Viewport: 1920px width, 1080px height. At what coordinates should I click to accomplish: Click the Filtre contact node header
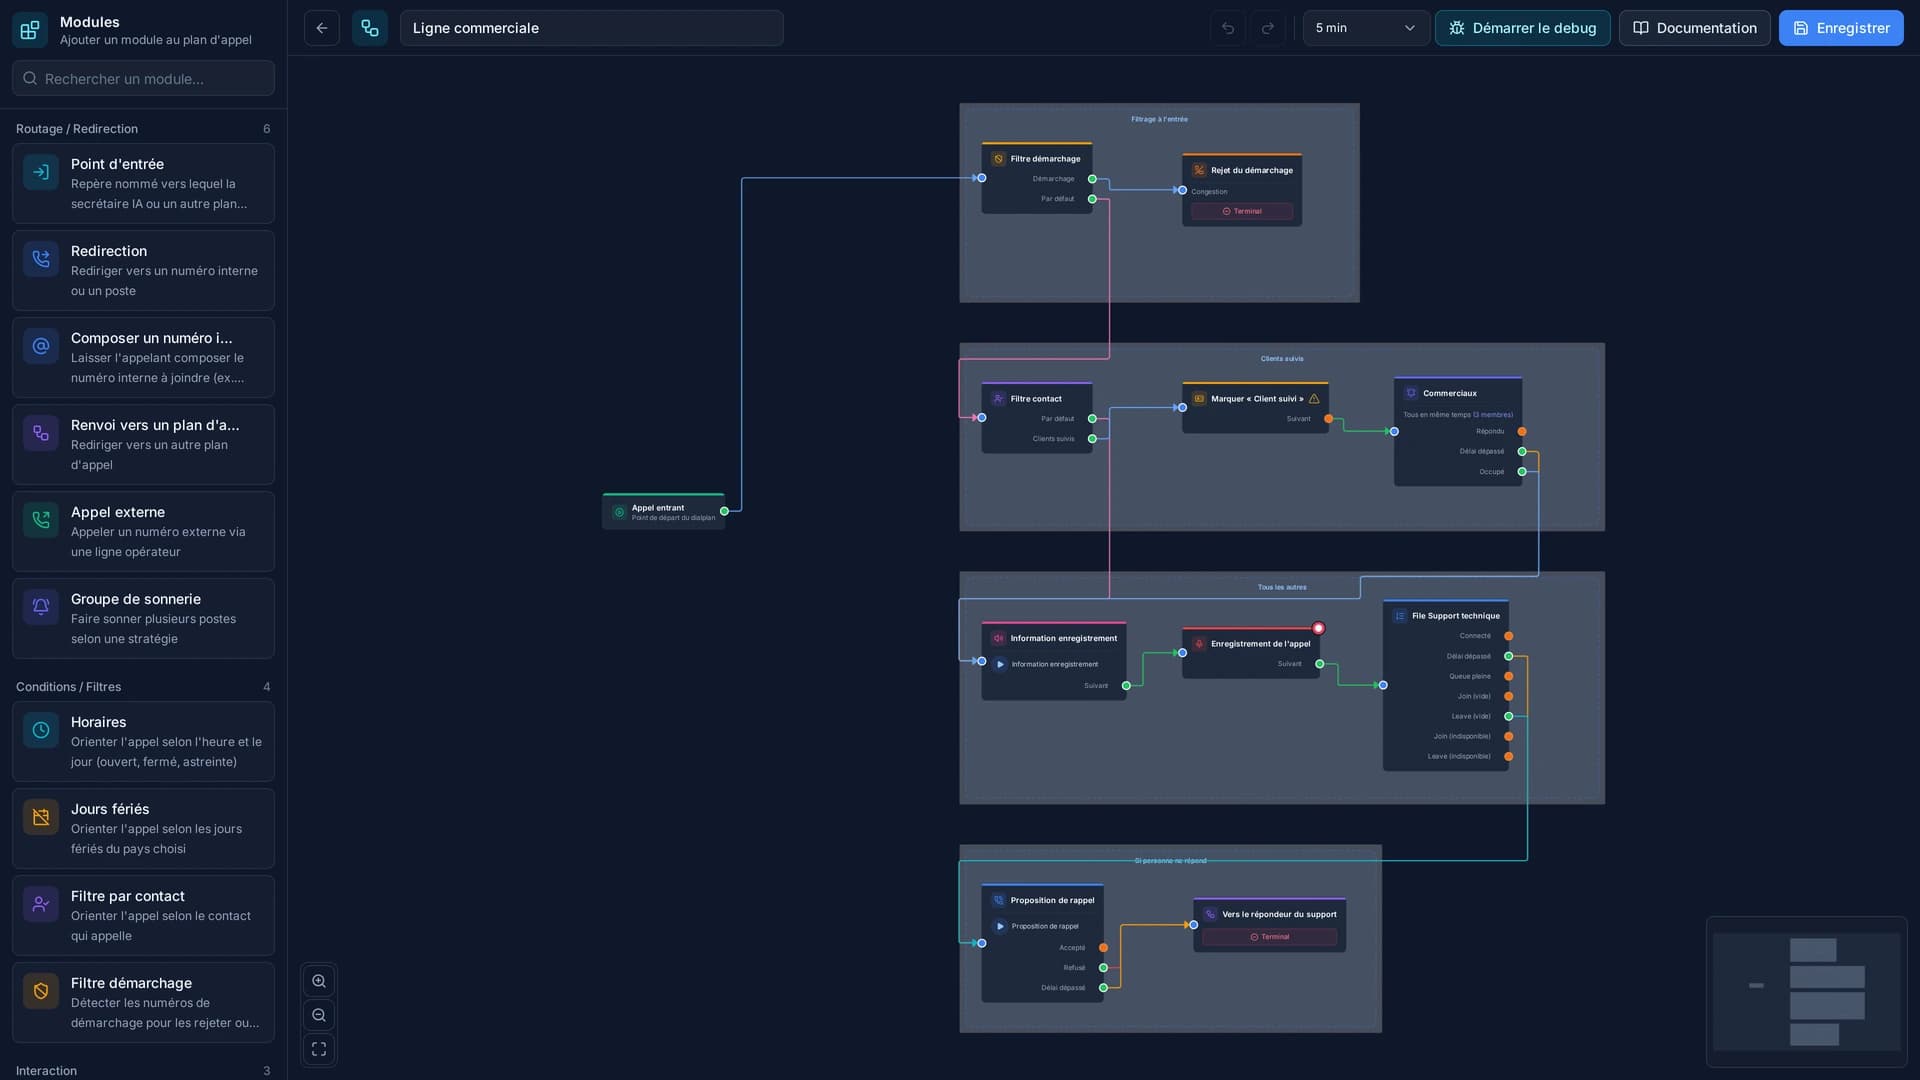point(1037,399)
